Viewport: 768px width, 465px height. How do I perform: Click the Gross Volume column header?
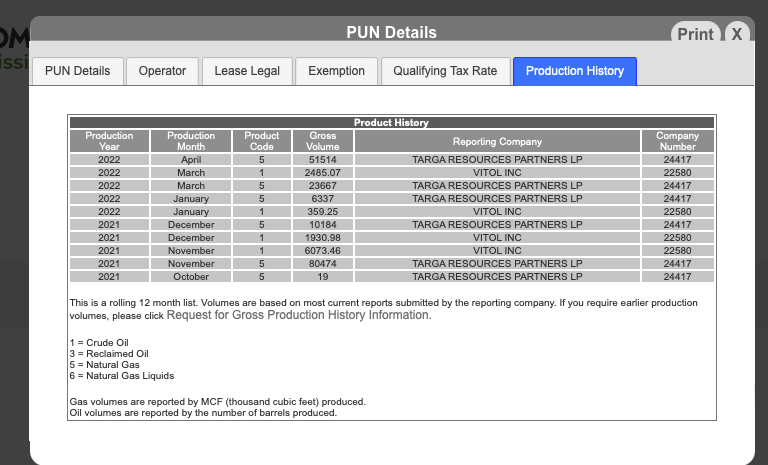tap(323, 141)
